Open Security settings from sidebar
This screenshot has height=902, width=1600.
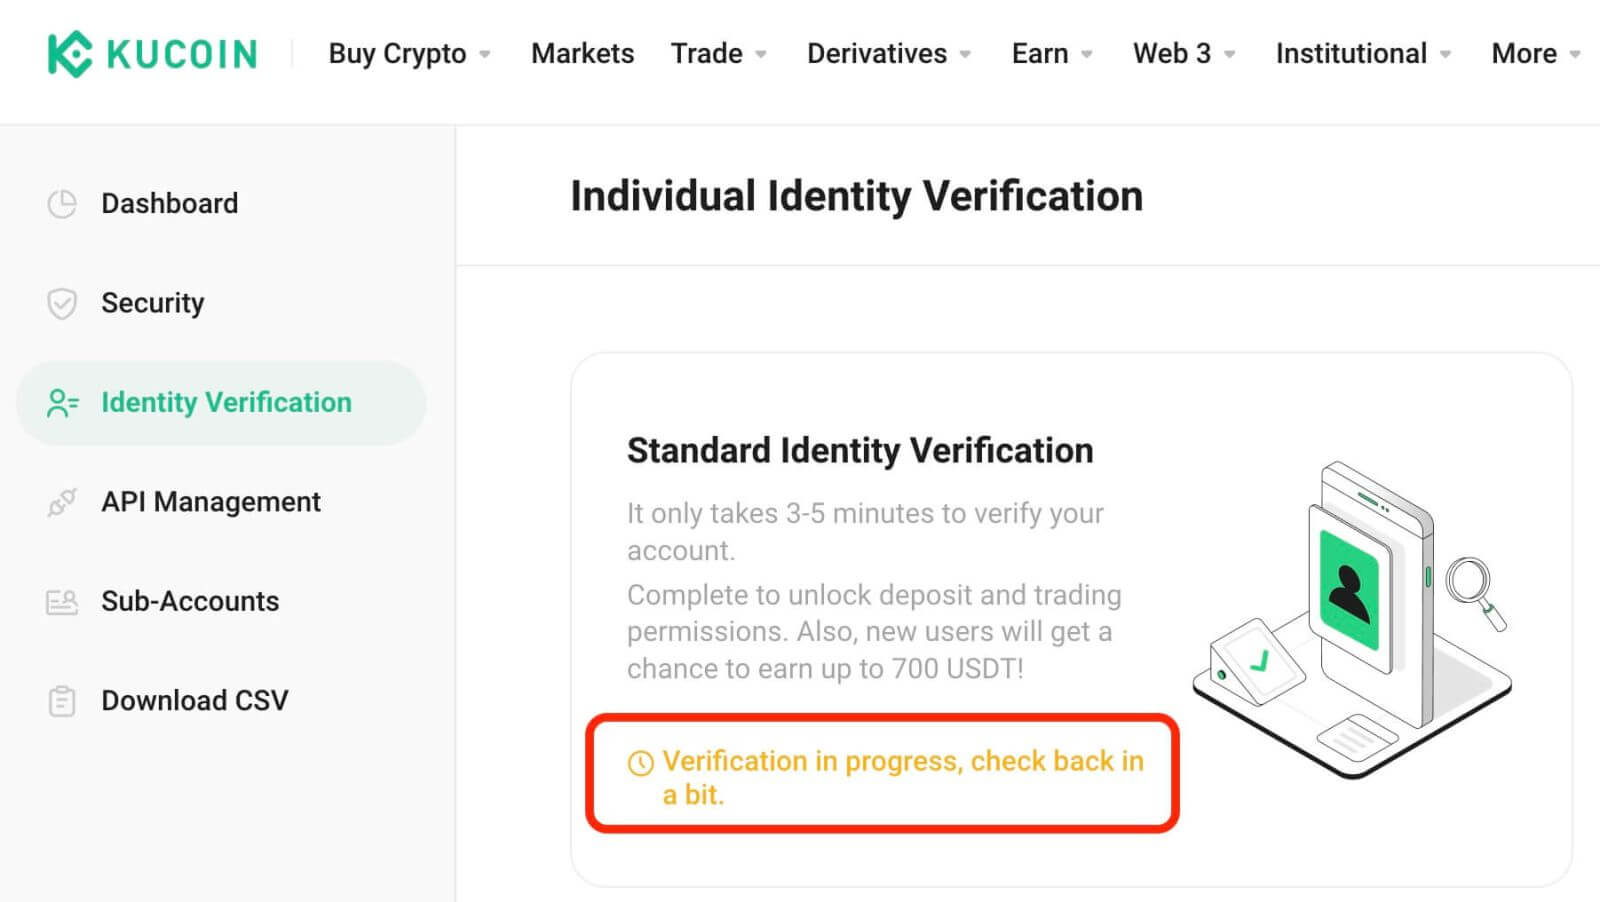point(152,303)
